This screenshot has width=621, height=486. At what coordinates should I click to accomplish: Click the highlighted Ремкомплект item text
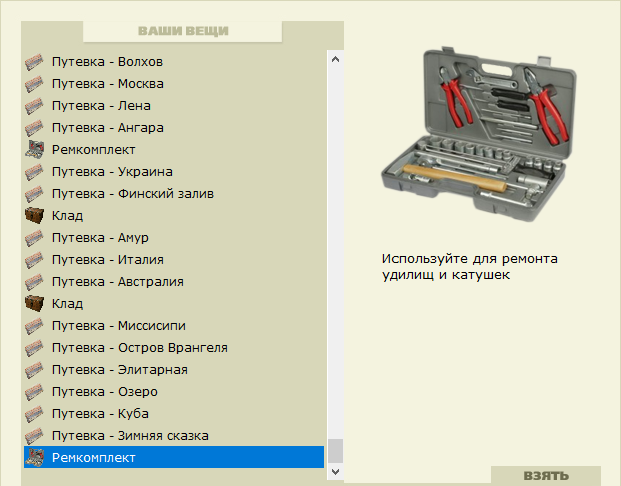coord(94,457)
